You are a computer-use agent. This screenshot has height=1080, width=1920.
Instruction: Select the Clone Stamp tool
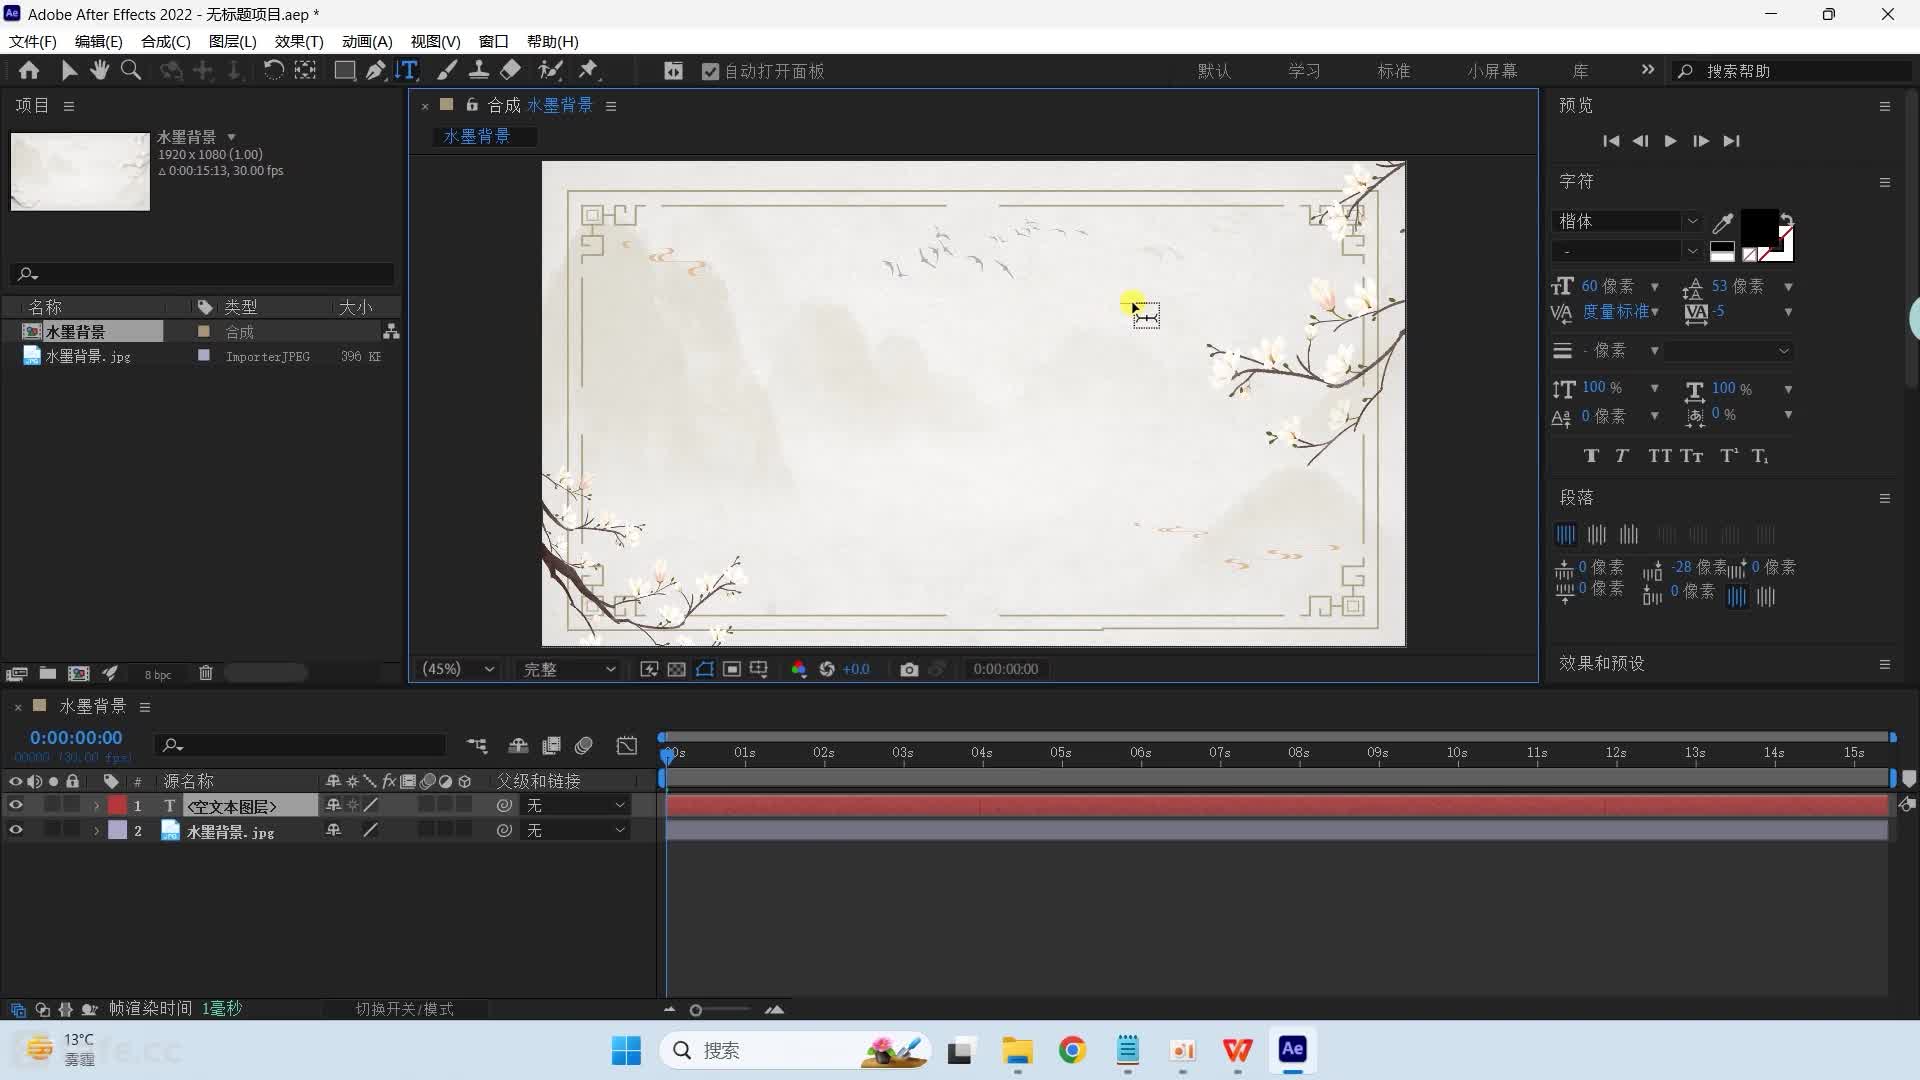[479, 70]
